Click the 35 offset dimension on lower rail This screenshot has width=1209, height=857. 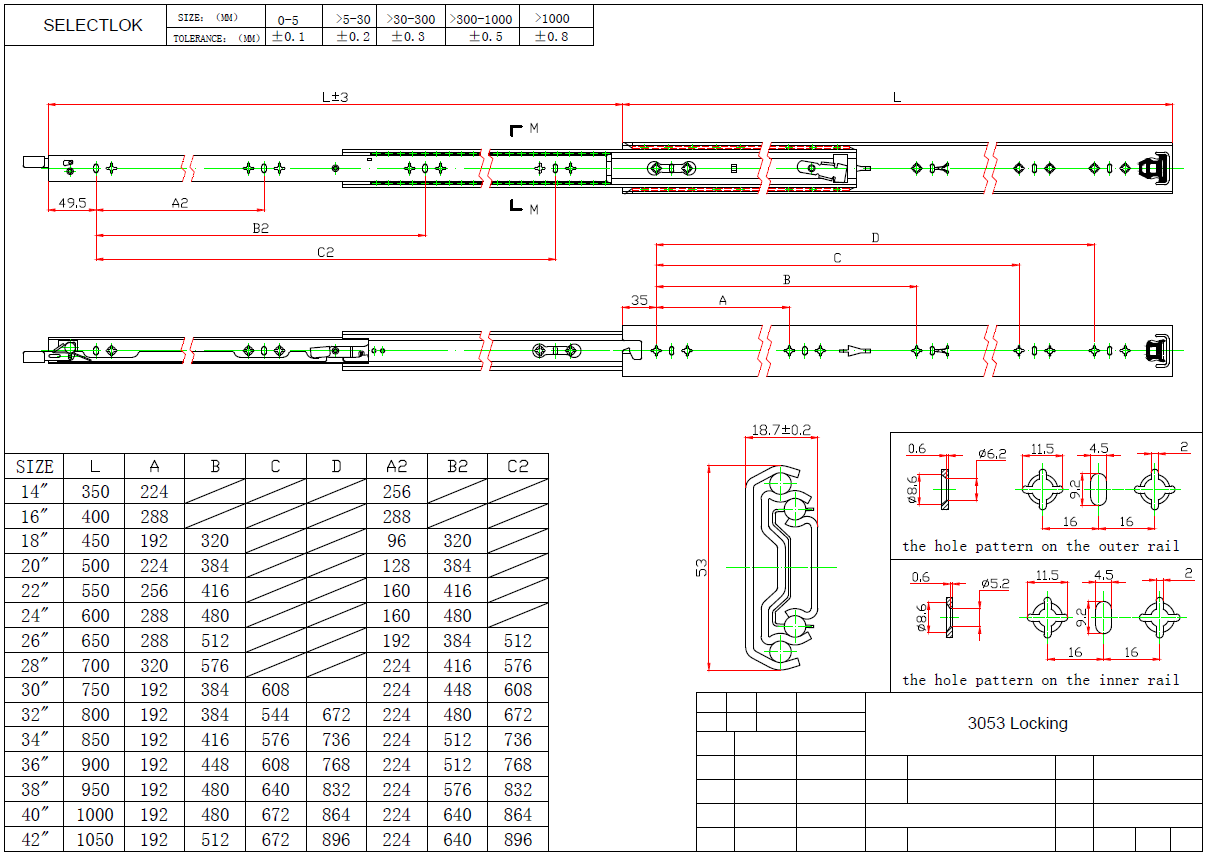pyautogui.click(x=639, y=299)
